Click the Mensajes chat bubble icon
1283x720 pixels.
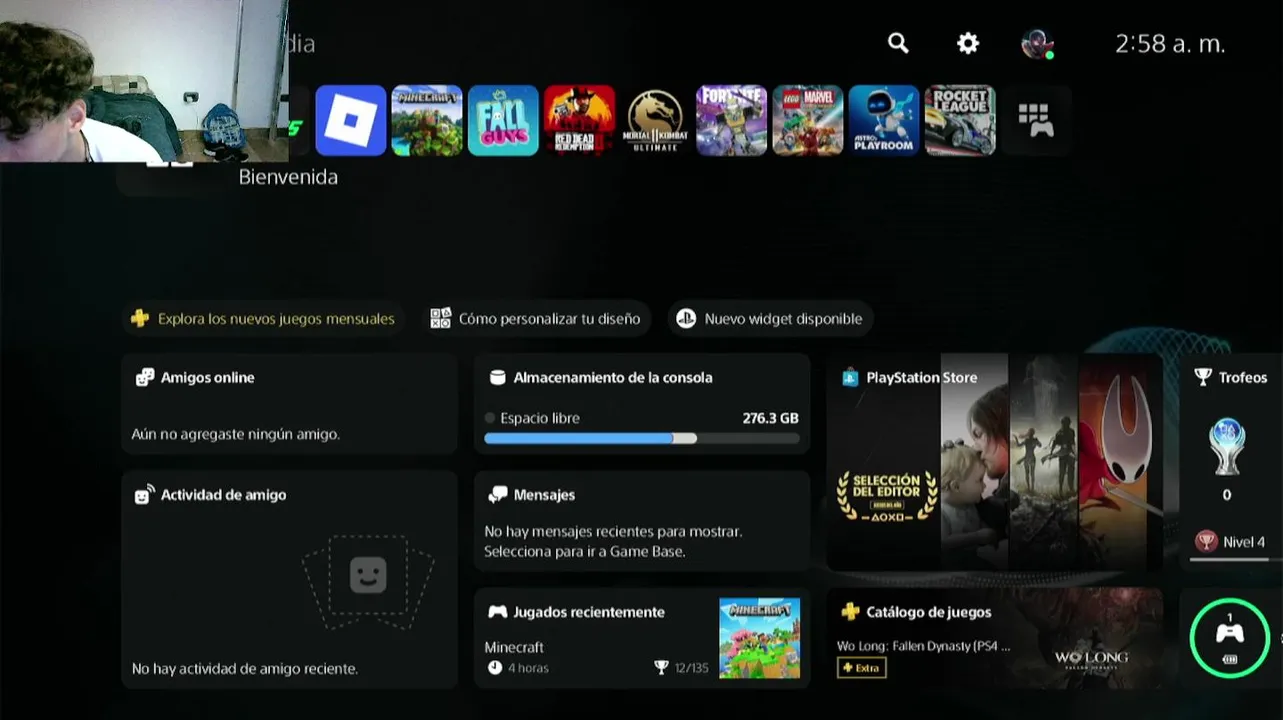[x=497, y=494]
